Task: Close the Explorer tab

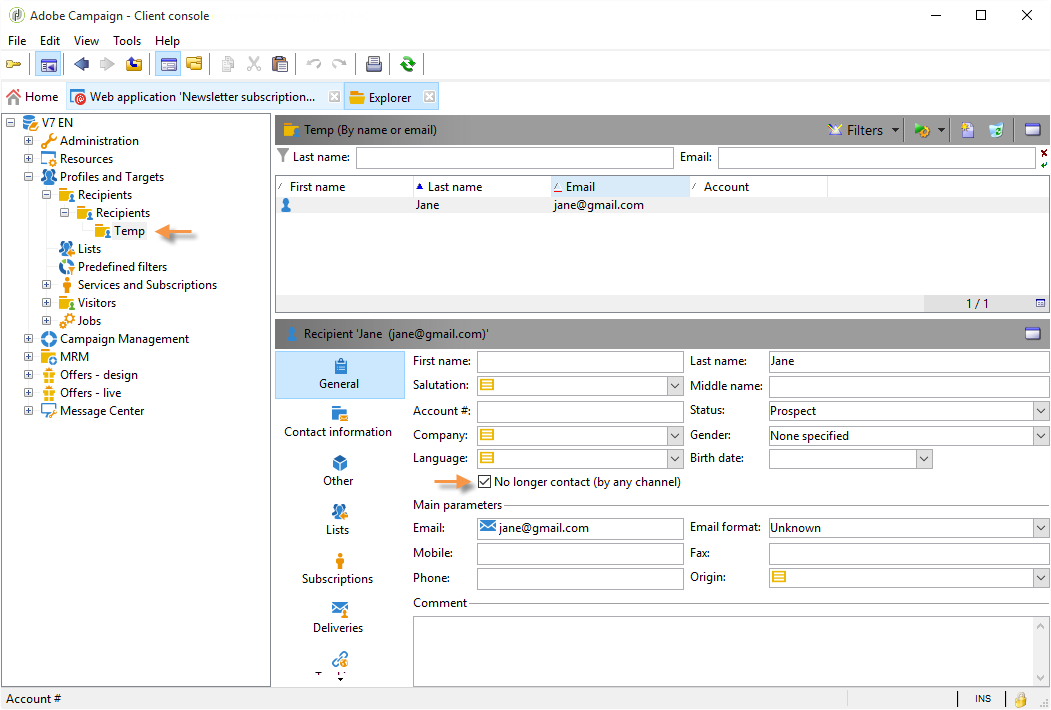Action: tap(430, 97)
